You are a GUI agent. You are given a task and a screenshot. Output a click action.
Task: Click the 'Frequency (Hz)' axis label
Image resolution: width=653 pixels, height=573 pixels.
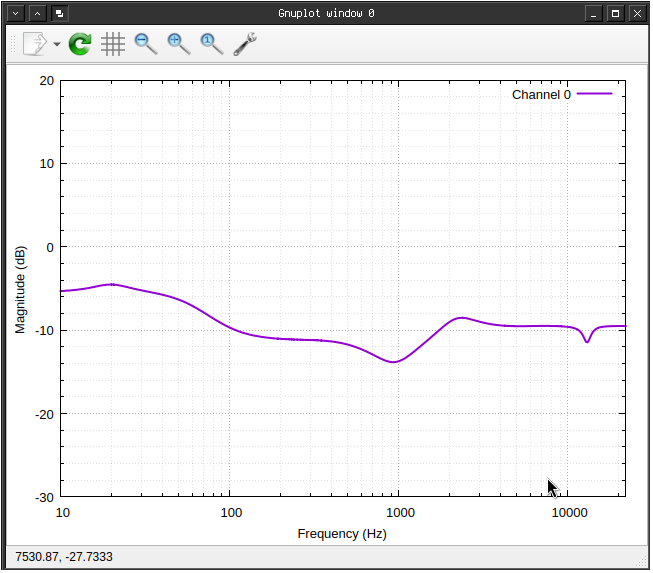342,534
